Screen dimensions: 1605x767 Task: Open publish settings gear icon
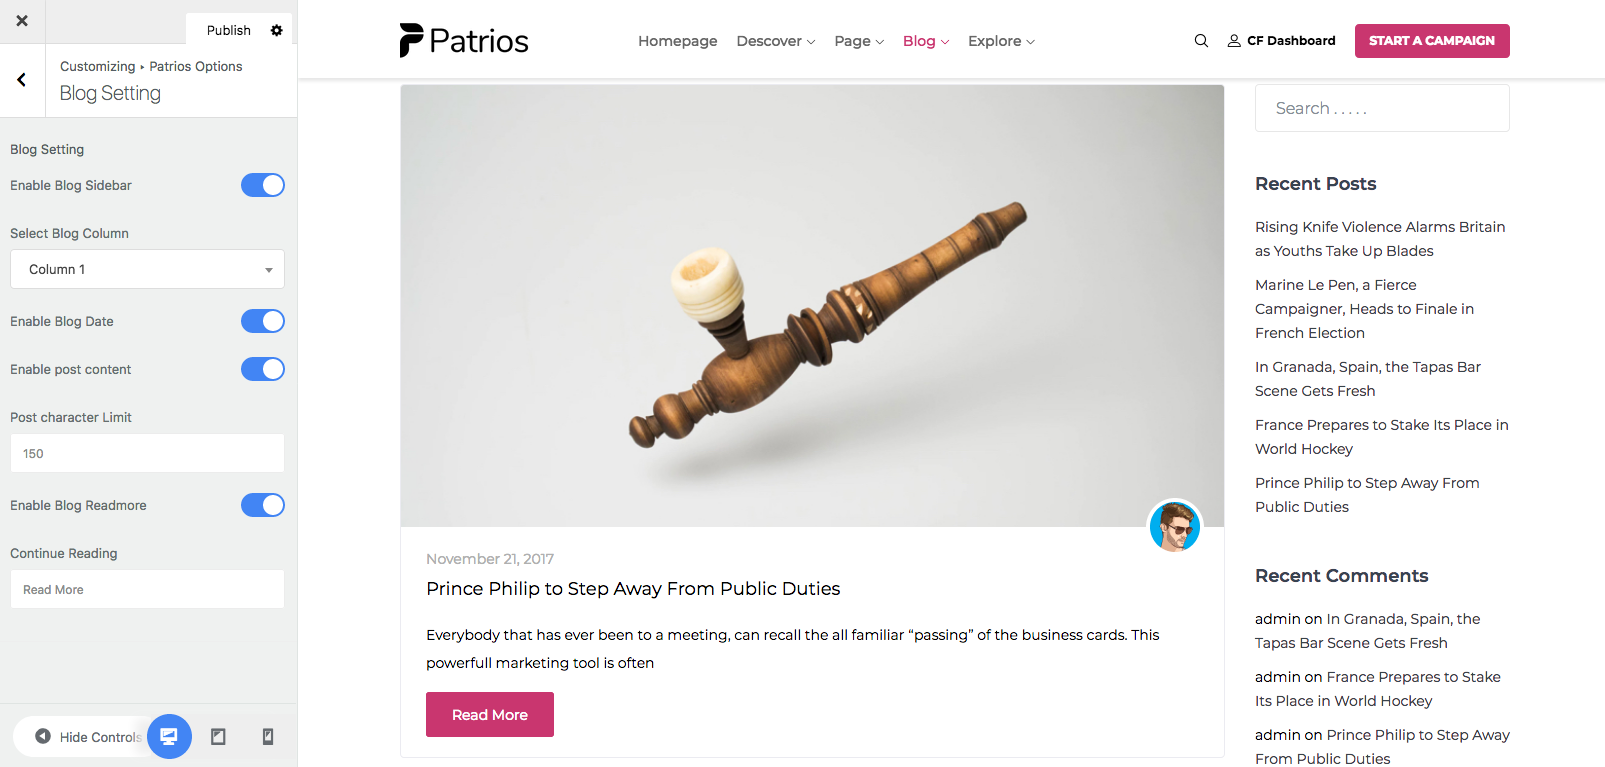tap(277, 30)
